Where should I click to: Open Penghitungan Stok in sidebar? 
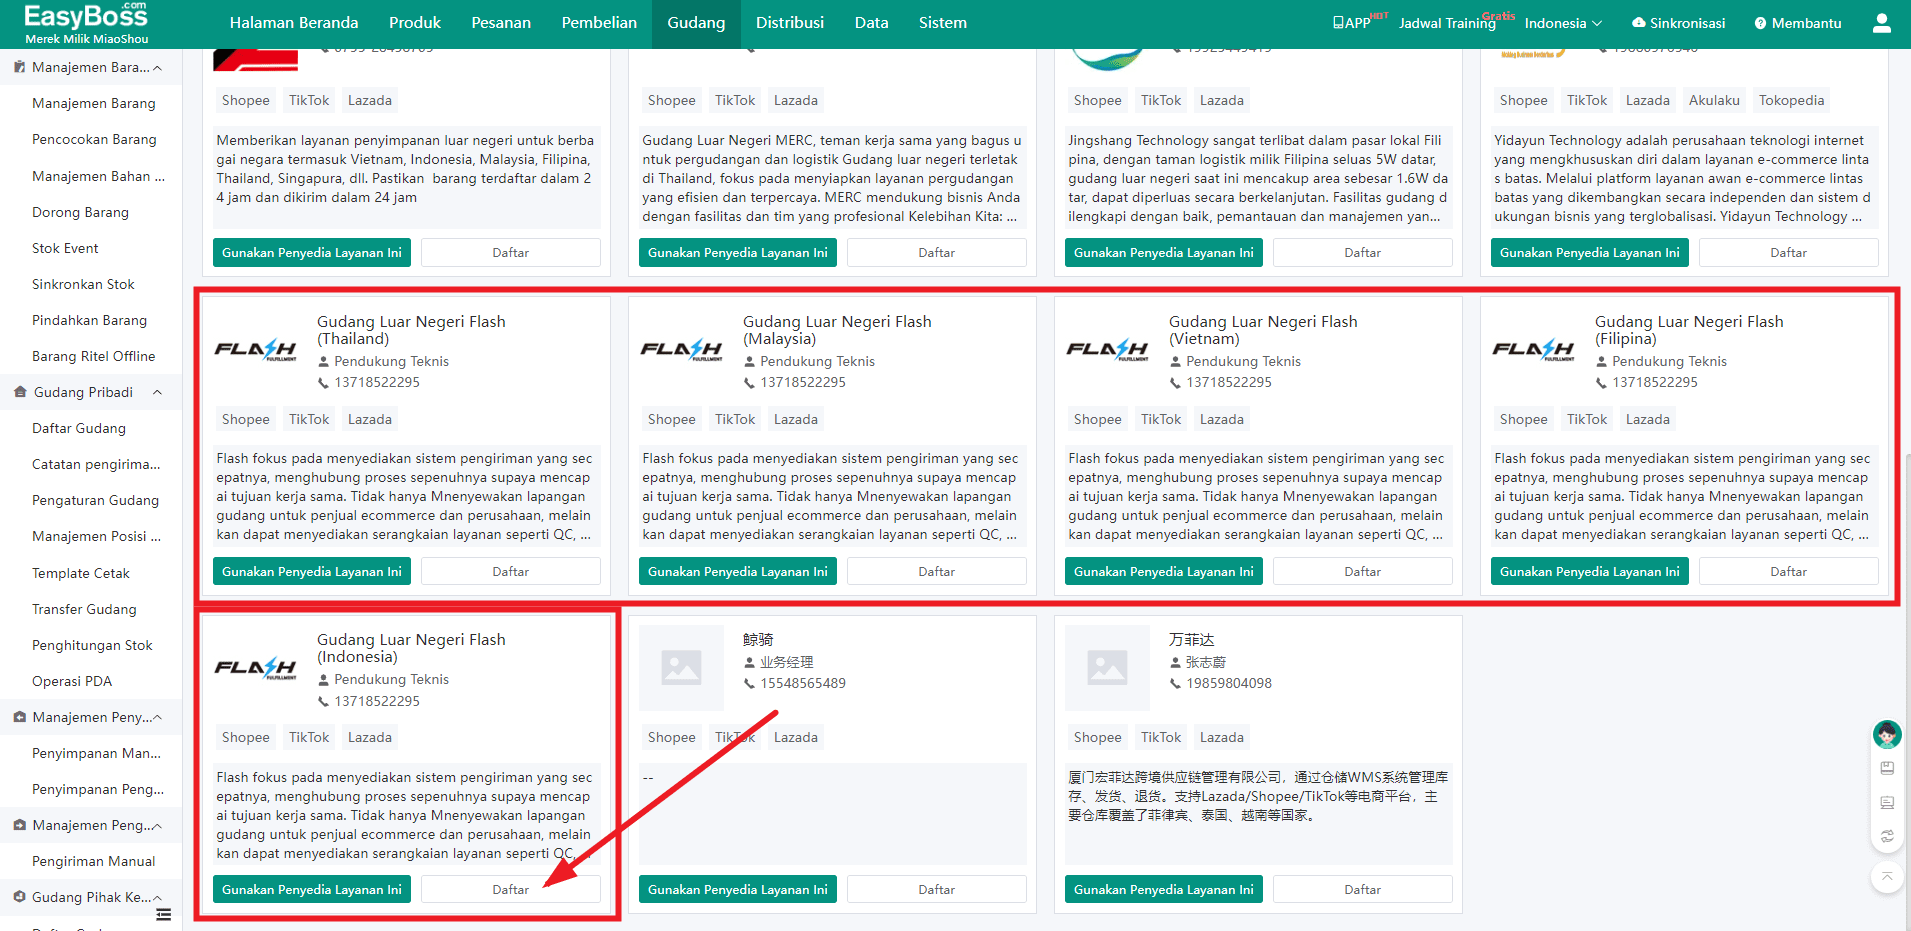92,645
